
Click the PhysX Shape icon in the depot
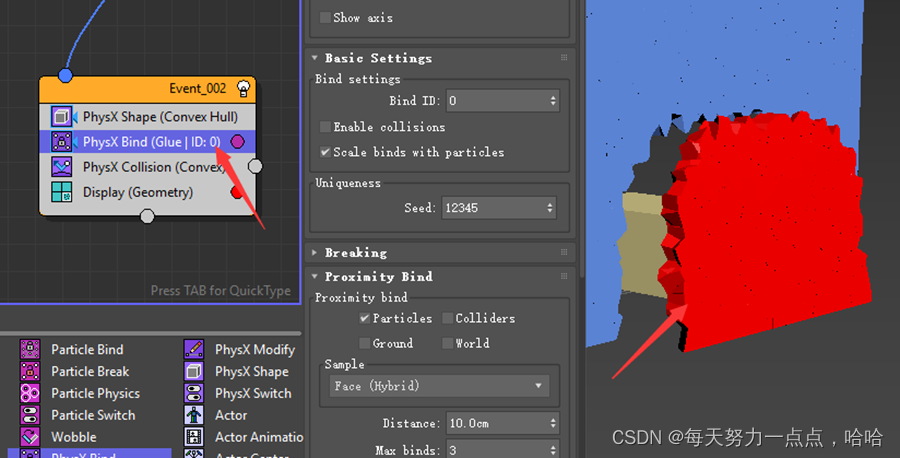point(194,371)
